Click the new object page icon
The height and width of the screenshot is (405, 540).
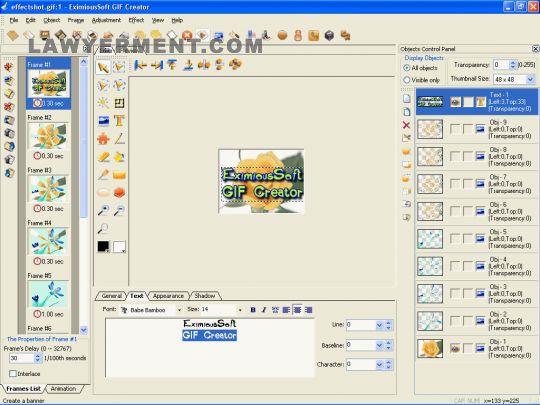[407, 98]
